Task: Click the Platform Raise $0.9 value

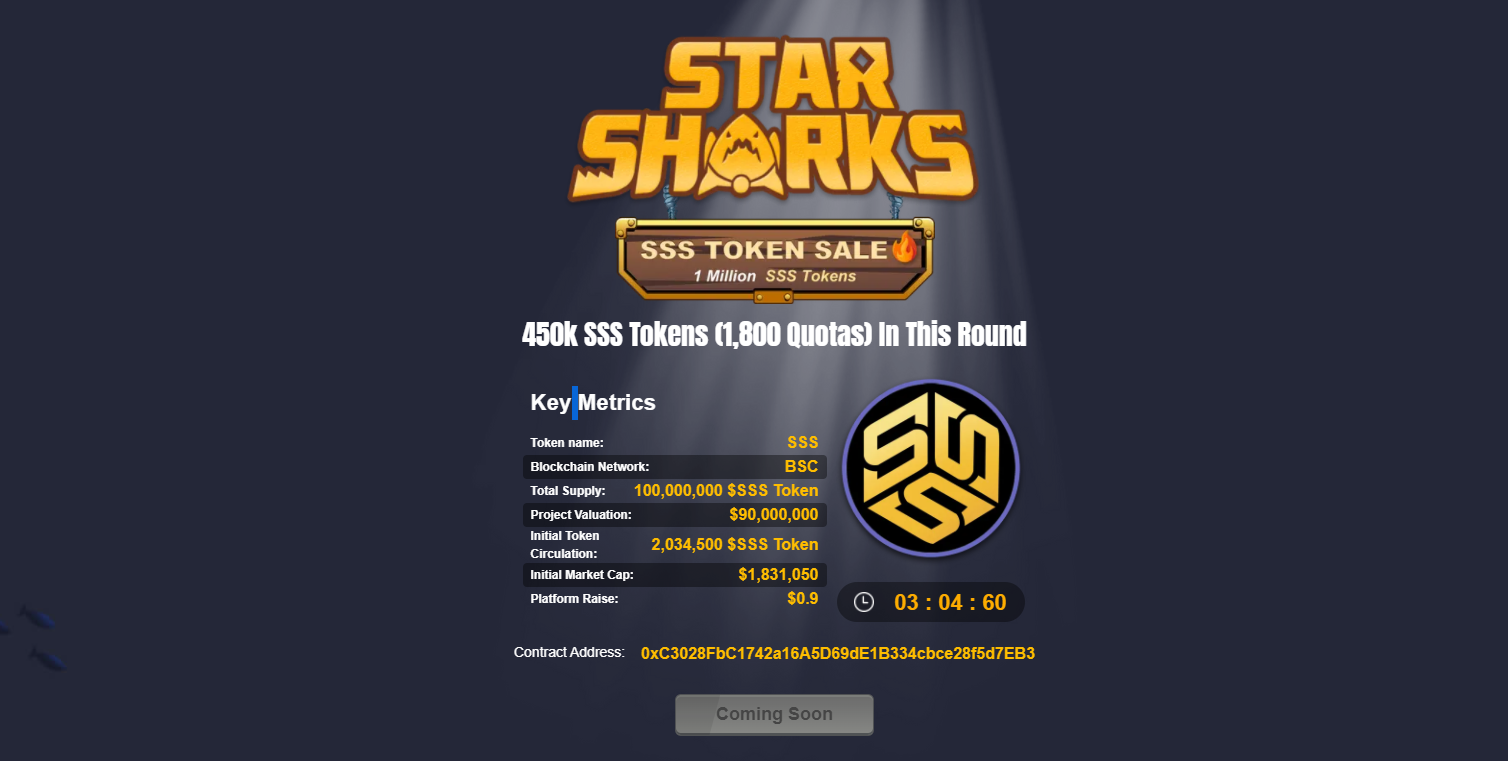Action: pyautogui.click(x=803, y=599)
